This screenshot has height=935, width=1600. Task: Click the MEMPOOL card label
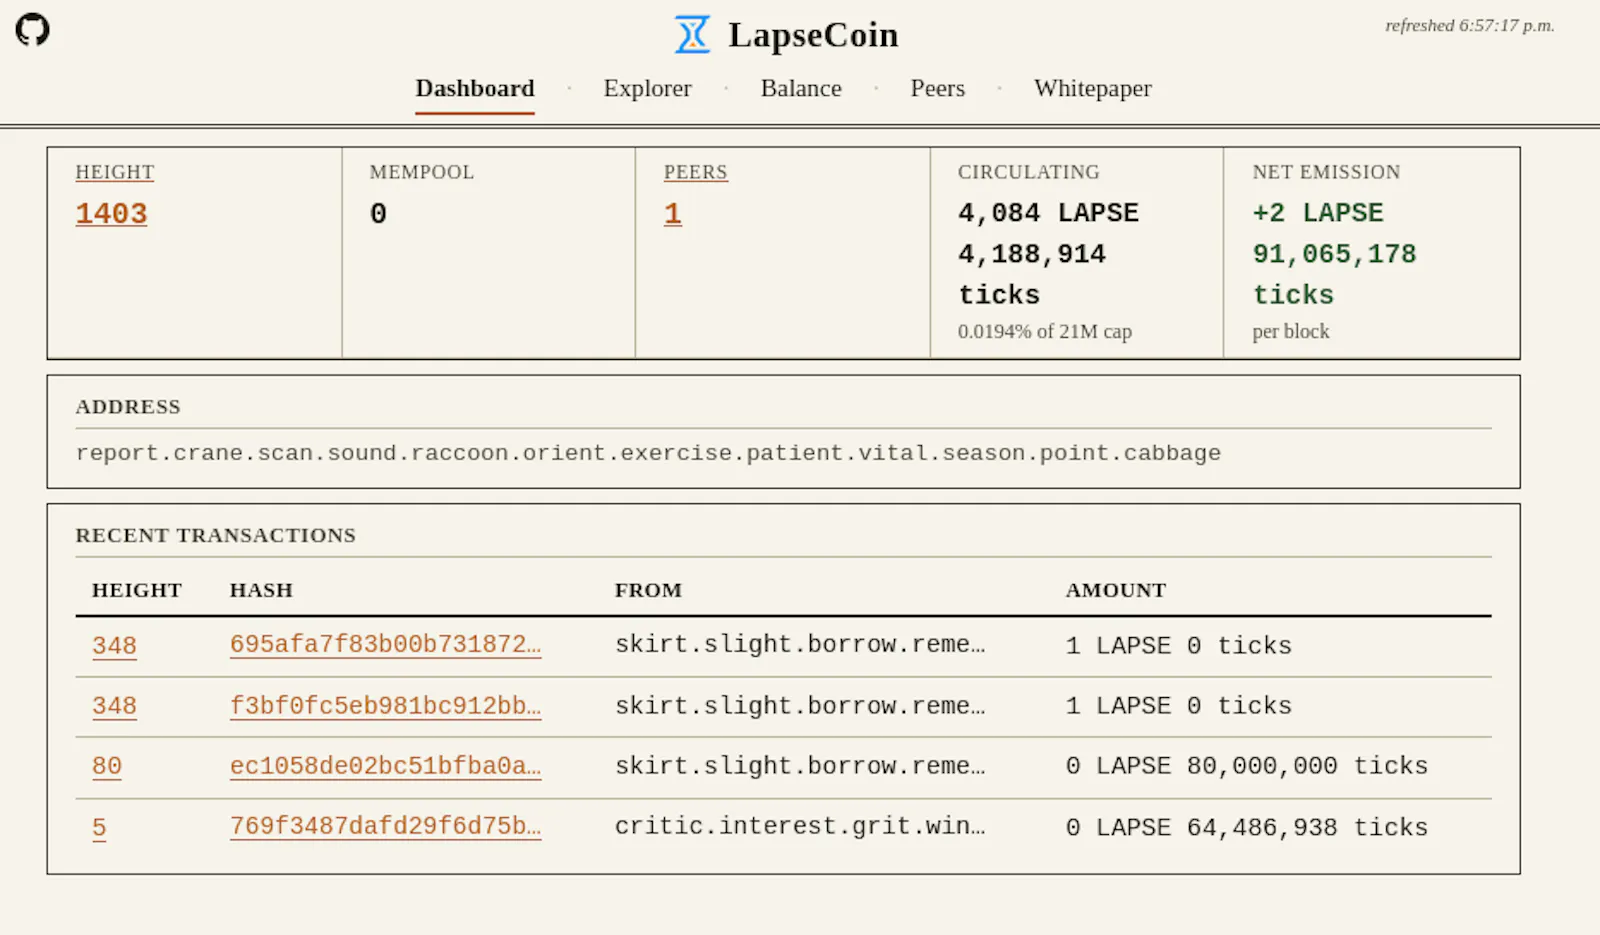(422, 172)
